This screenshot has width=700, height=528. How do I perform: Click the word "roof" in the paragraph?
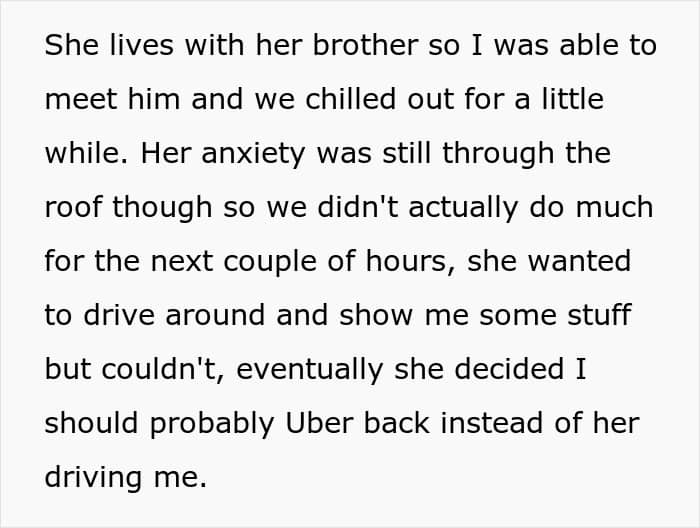tap(73, 207)
